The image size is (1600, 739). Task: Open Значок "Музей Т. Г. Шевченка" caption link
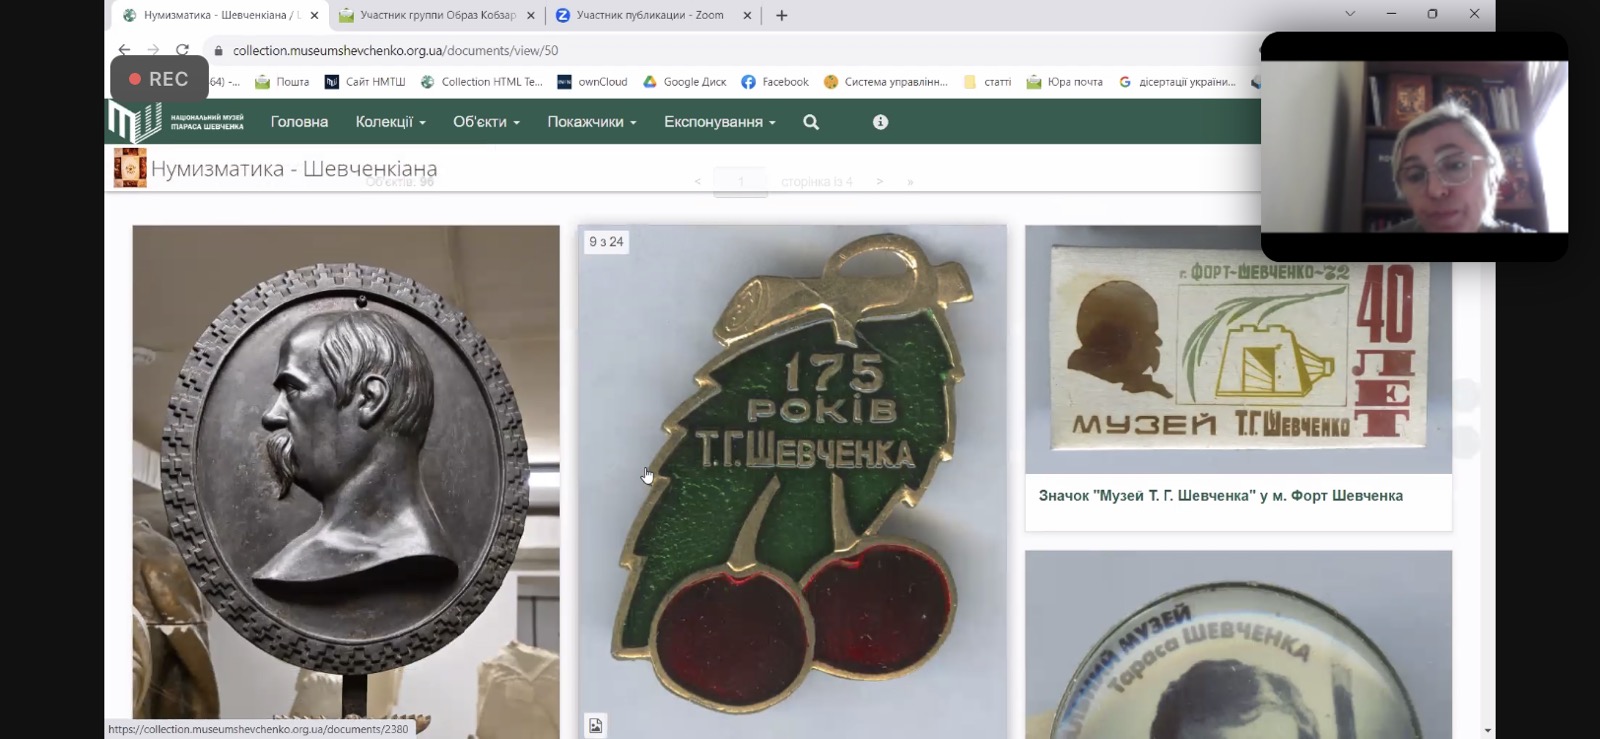tap(1220, 496)
